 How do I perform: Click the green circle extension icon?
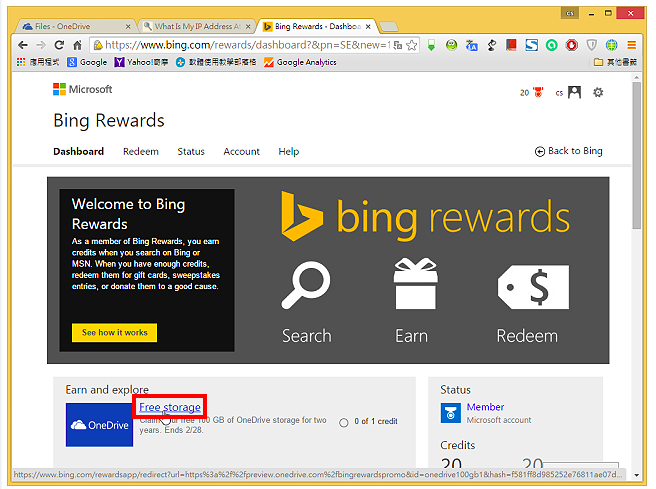coord(551,45)
